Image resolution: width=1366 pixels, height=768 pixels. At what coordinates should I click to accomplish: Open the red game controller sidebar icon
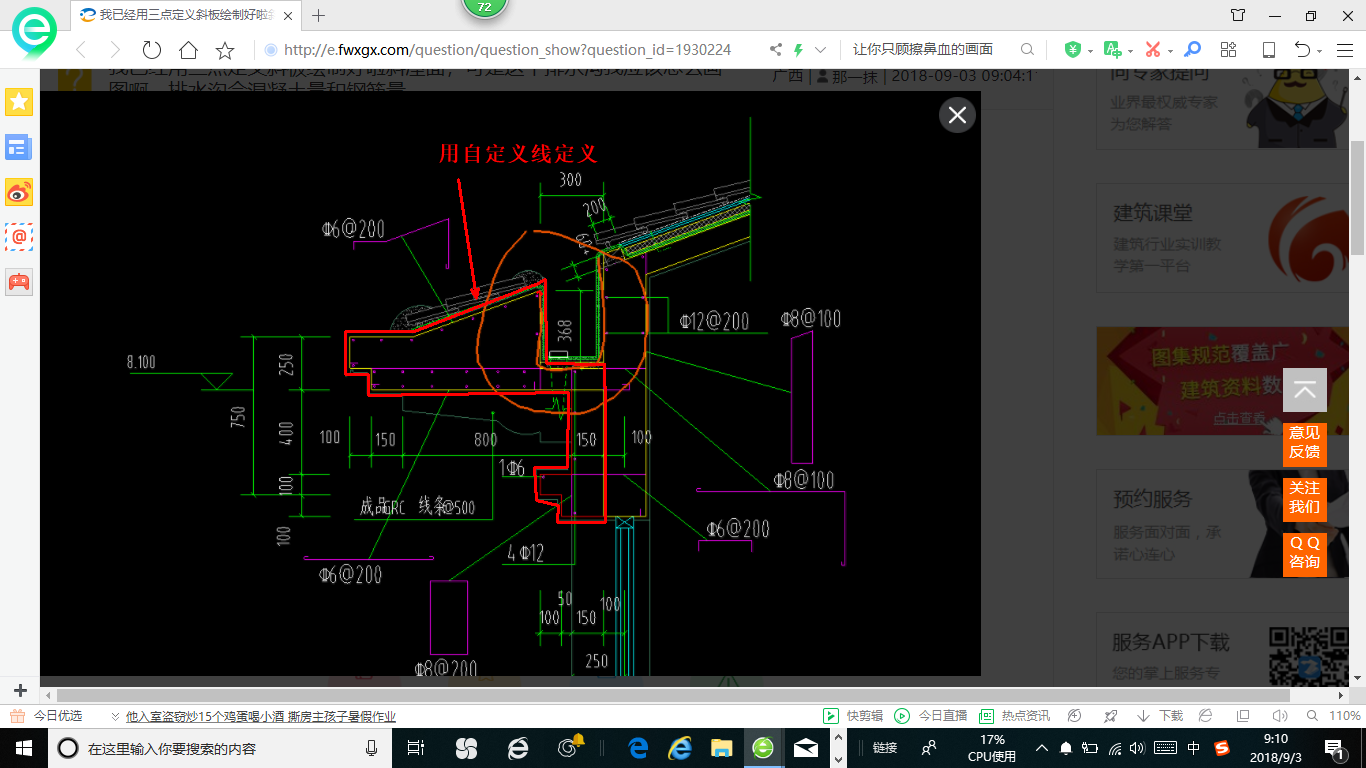click(x=19, y=282)
